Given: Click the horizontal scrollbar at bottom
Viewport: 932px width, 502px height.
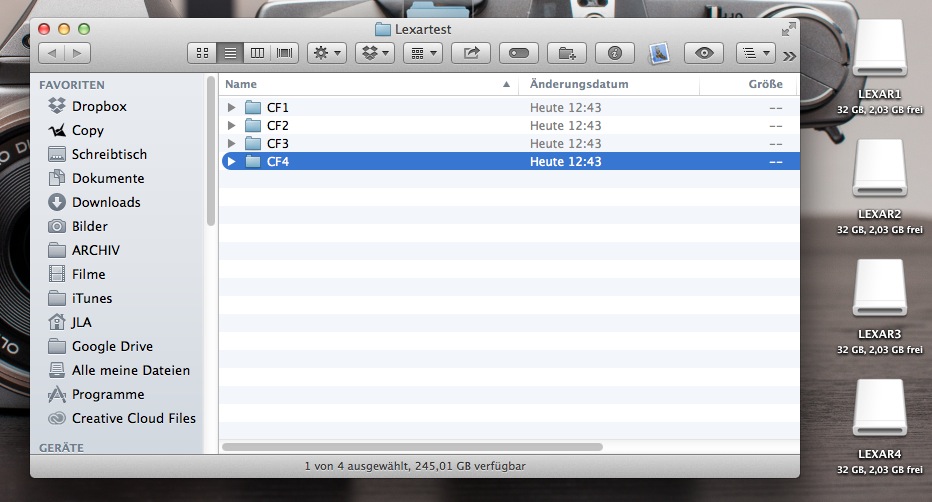Looking at the screenshot, I should point(412,447).
